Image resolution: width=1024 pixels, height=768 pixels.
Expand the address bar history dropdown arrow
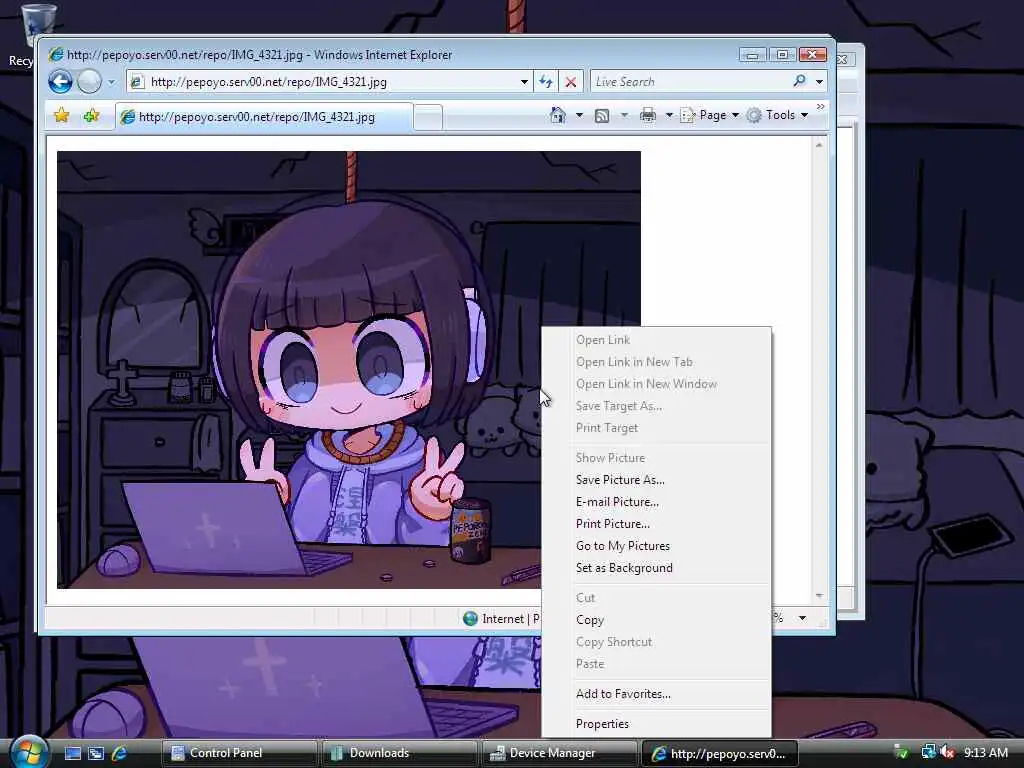524,82
